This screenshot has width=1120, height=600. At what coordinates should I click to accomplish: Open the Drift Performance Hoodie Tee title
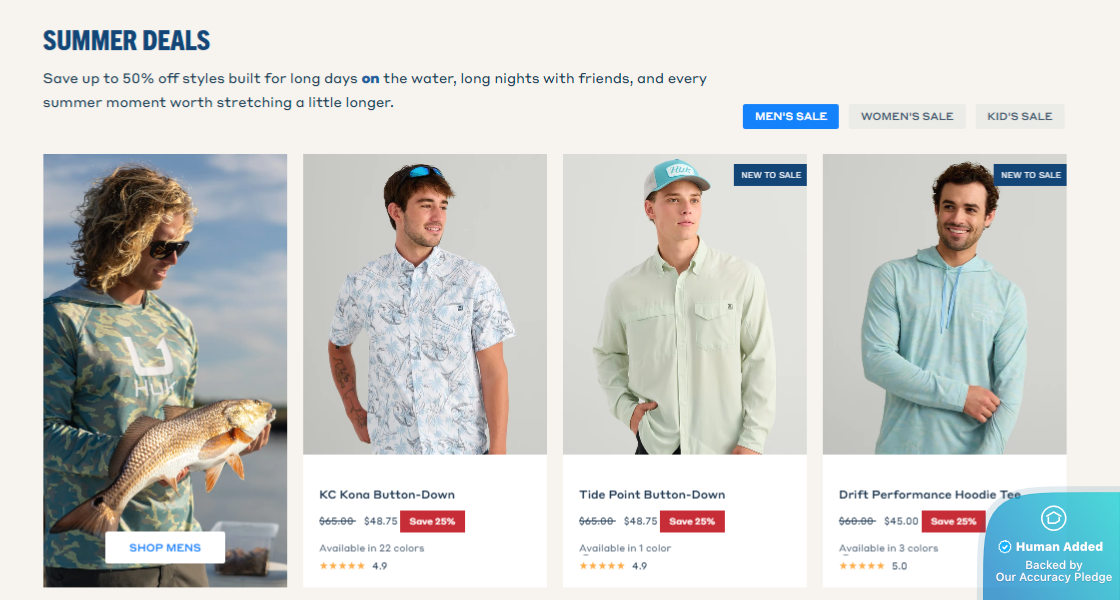[x=930, y=494]
